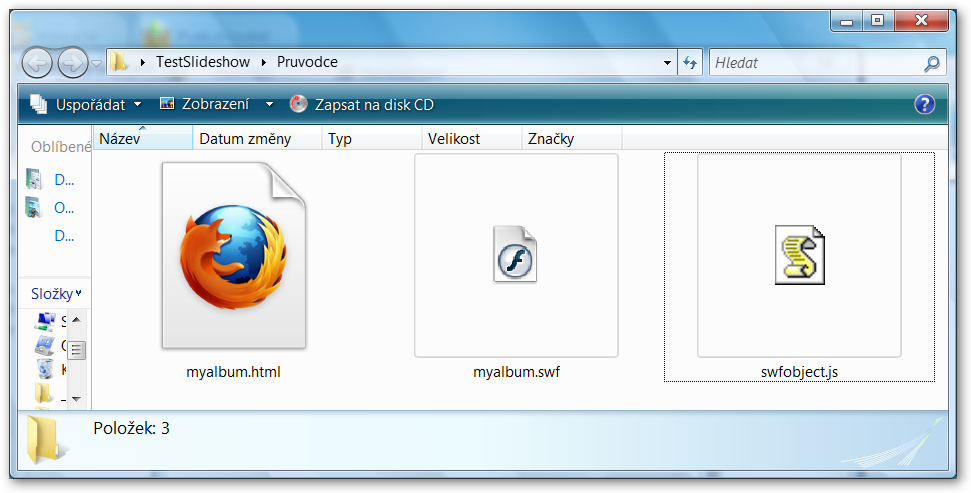Open recent pages dropdown next to Forward
Viewport: 971px width, 493px height.
[x=97, y=63]
